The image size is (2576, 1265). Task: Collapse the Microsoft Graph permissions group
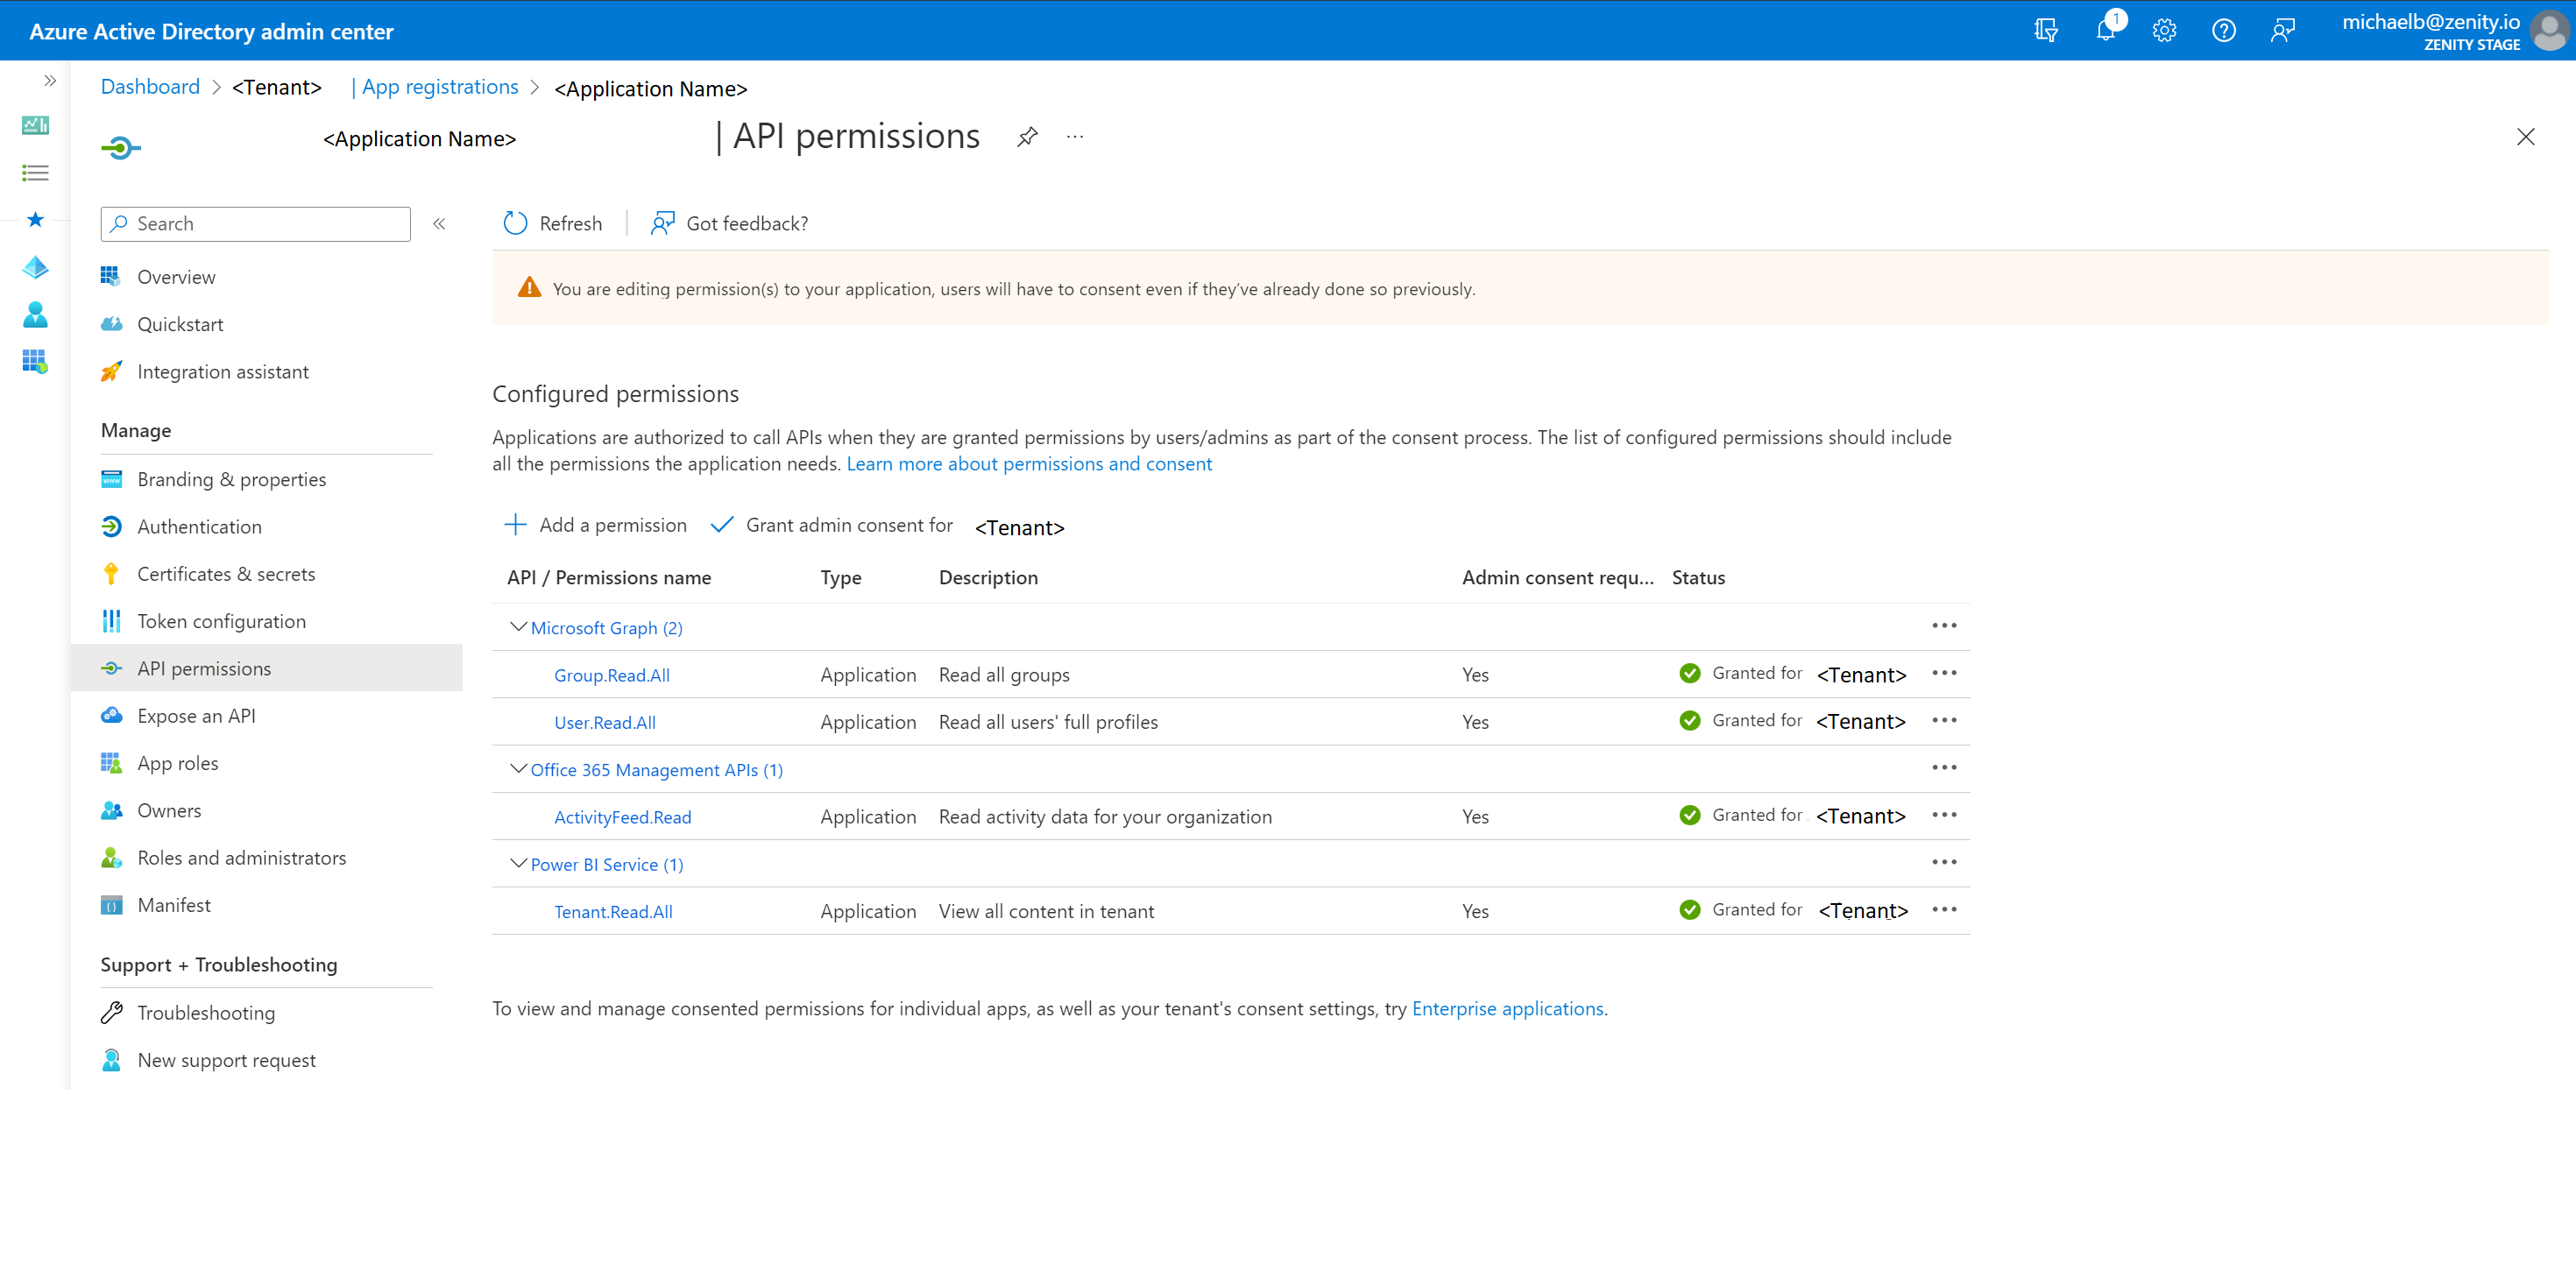click(518, 627)
